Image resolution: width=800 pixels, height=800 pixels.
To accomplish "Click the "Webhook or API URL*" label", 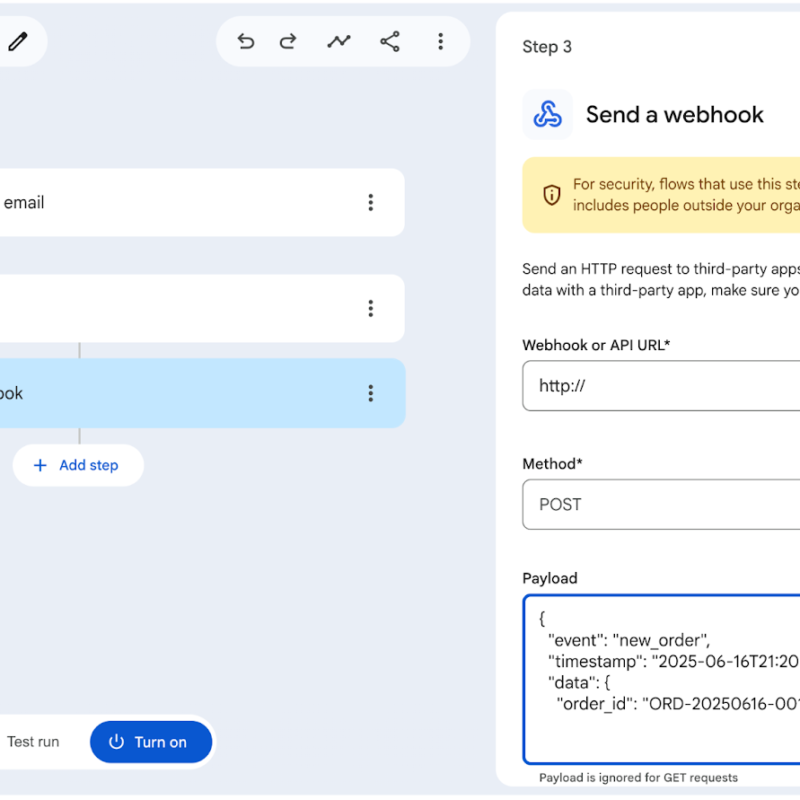I will pos(596,345).
